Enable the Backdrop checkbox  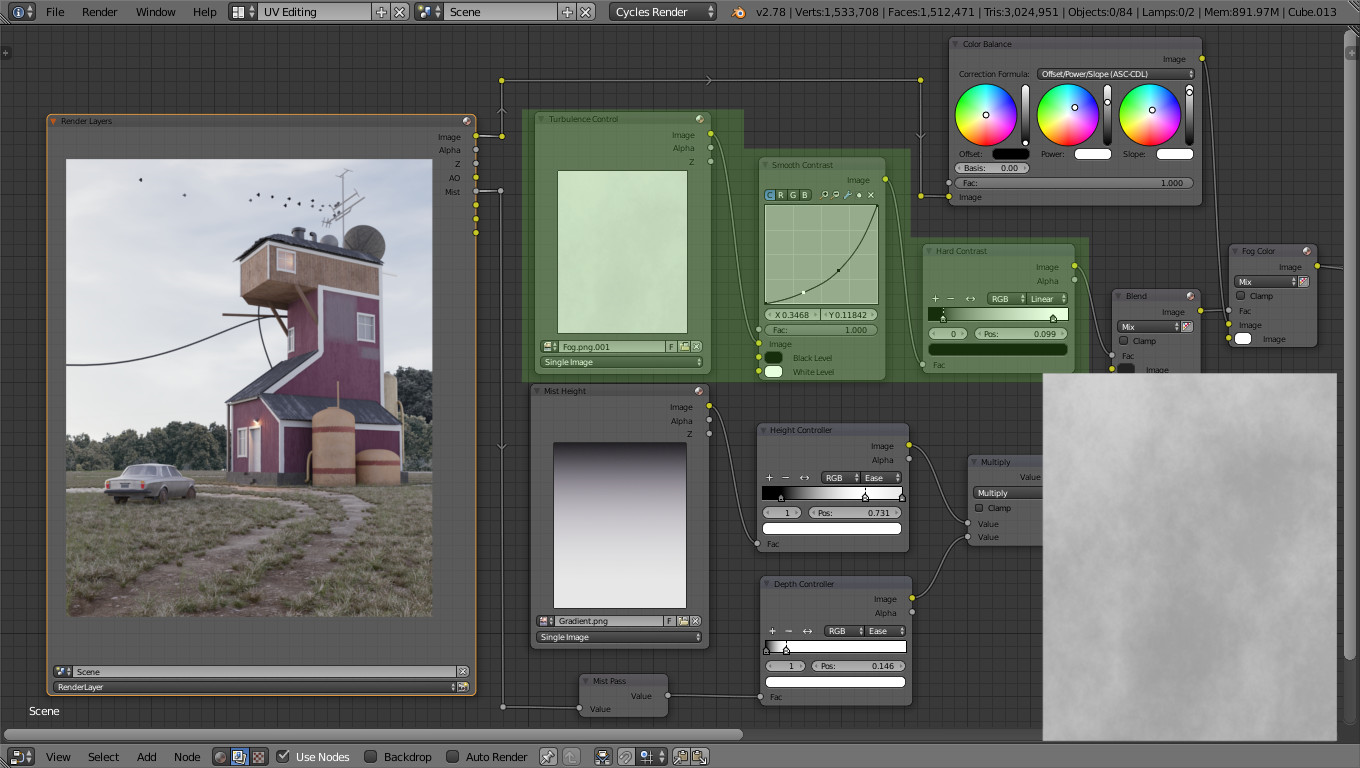[x=371, y=757]
